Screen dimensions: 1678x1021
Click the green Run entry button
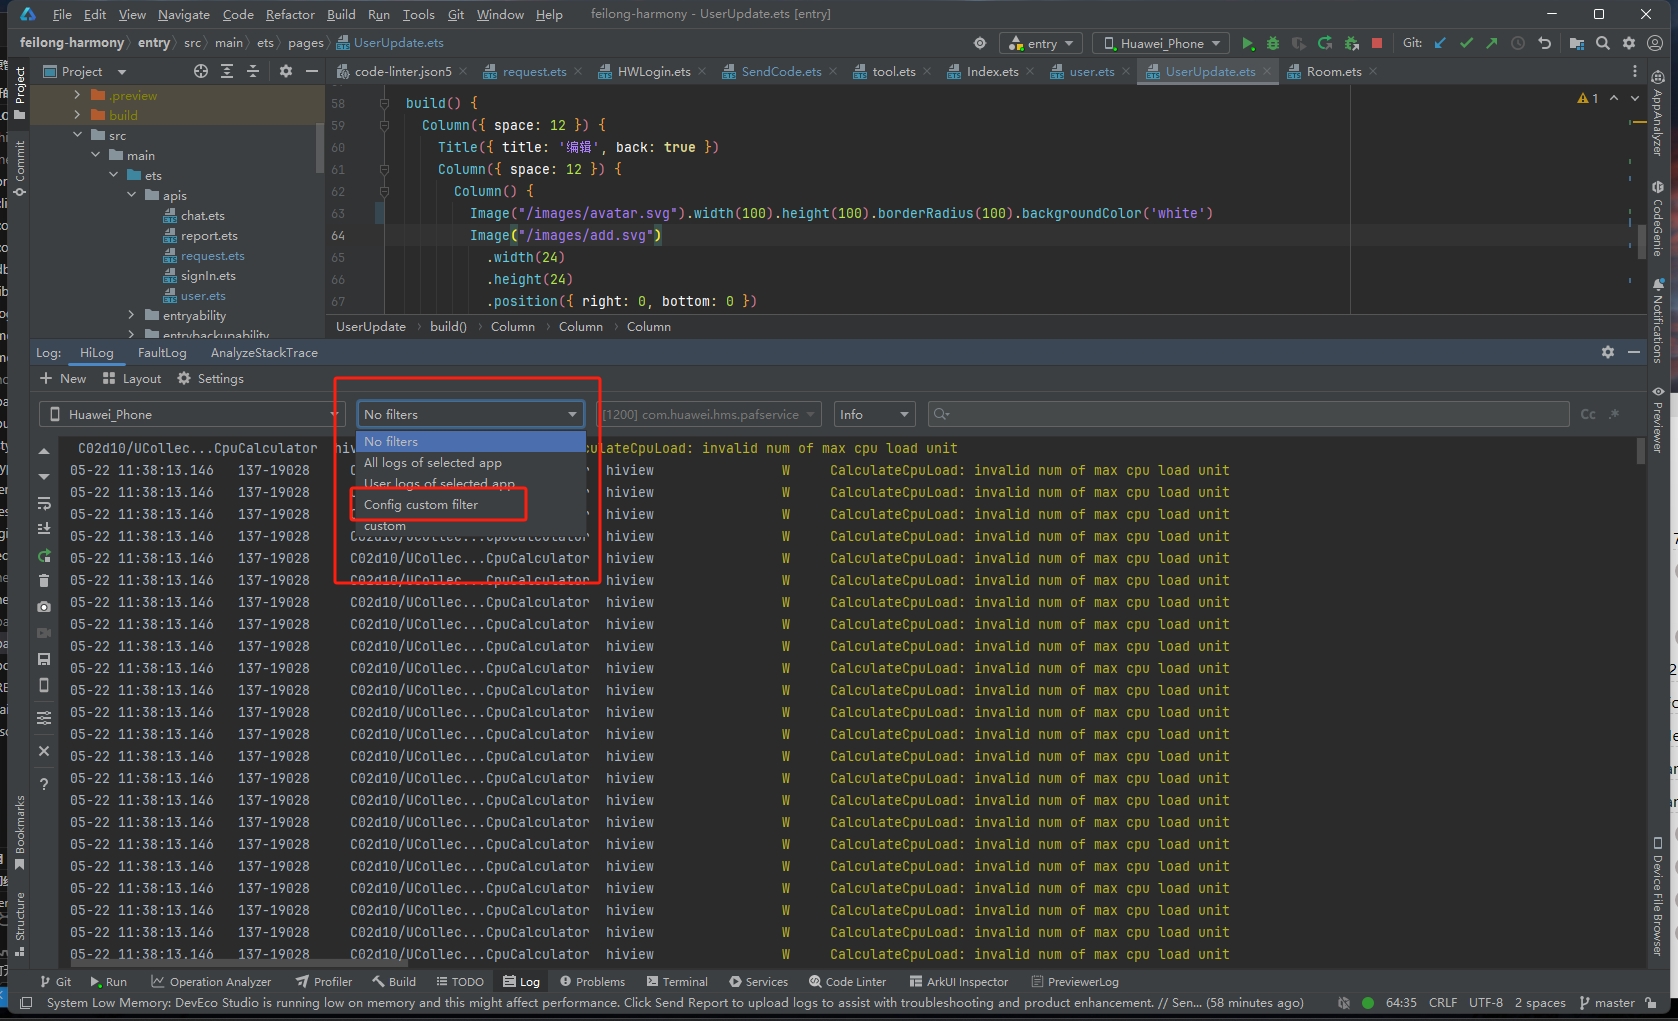pos(1247,43)
